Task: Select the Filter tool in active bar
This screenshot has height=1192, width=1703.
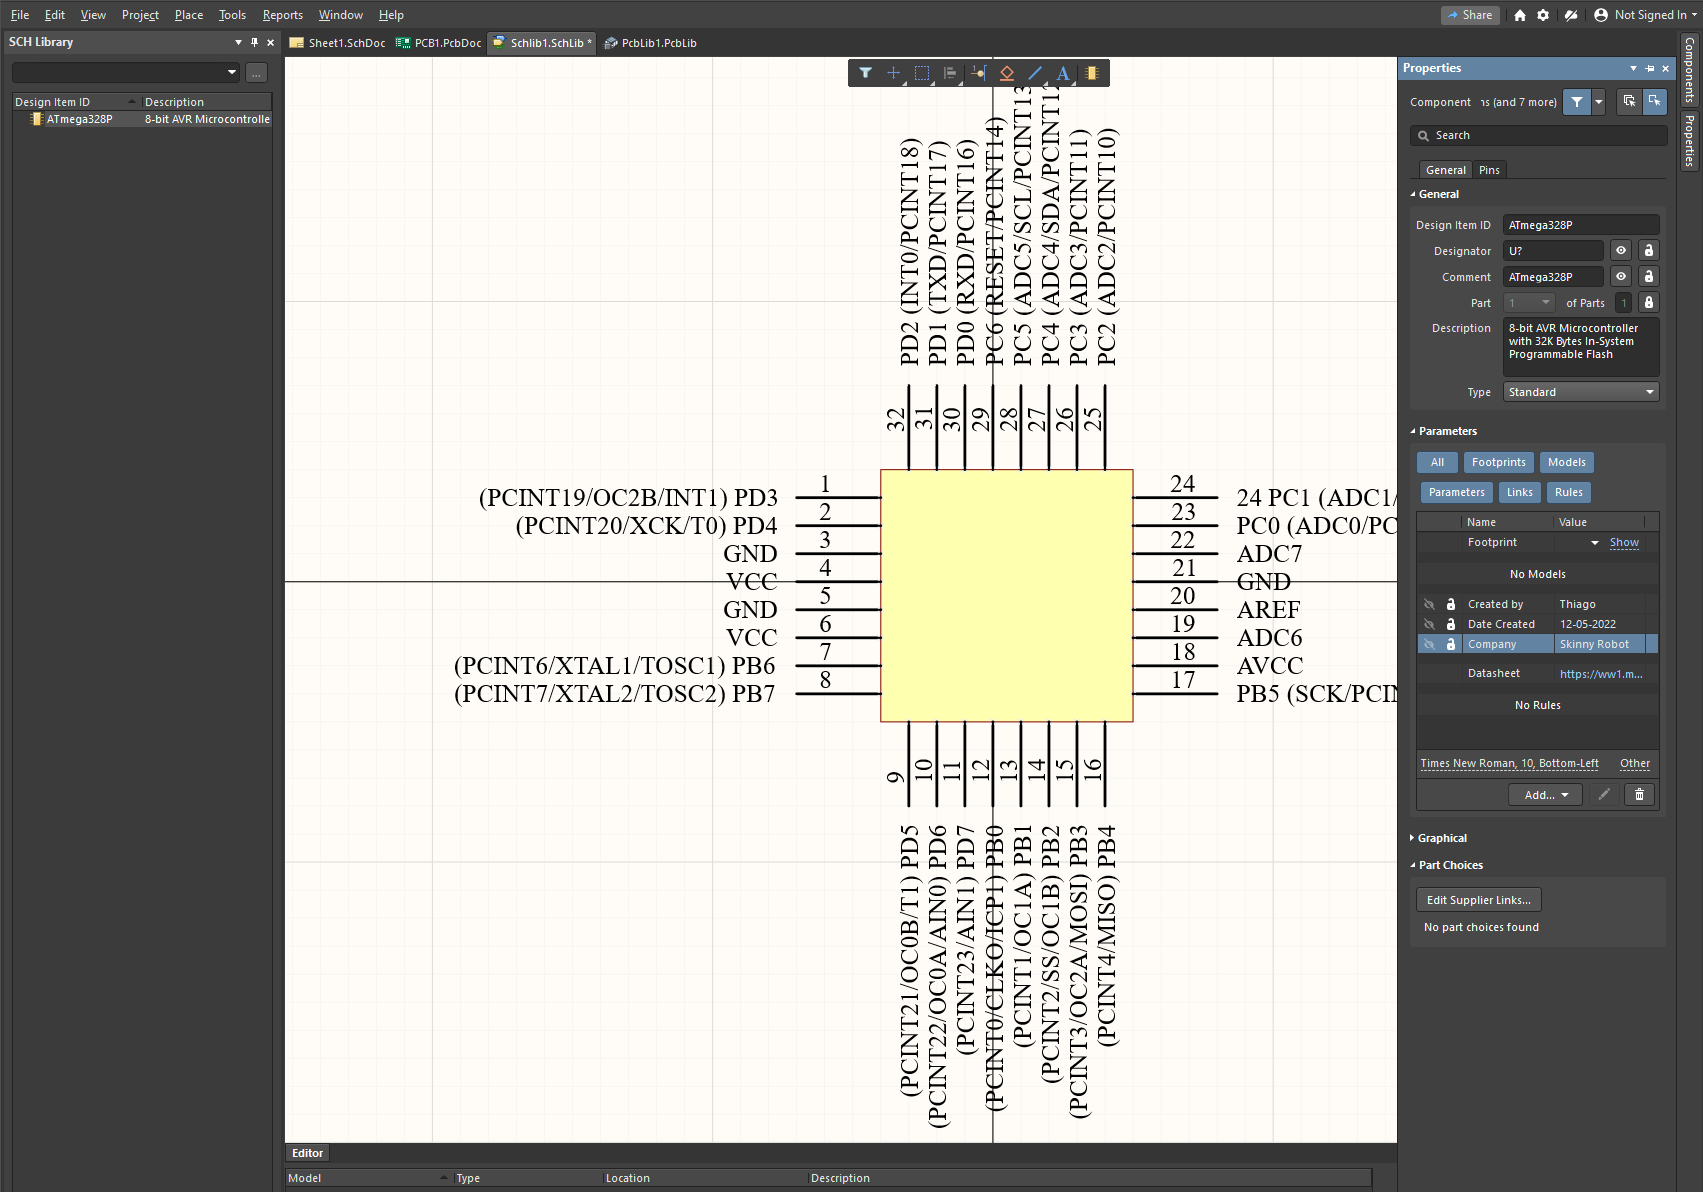Action: pos(865,73)
